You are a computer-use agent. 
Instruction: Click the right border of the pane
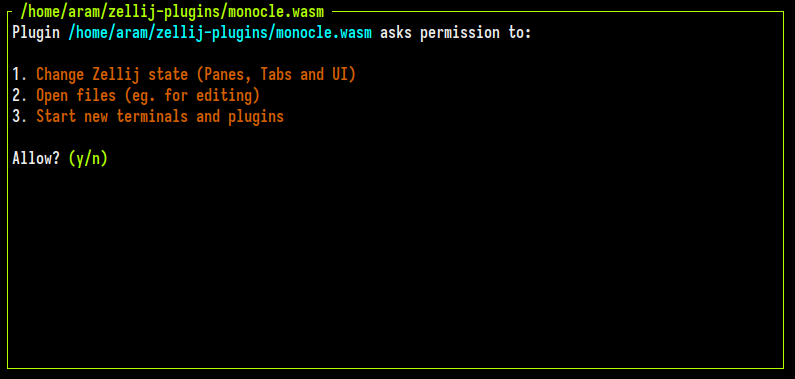pos(784,190)
